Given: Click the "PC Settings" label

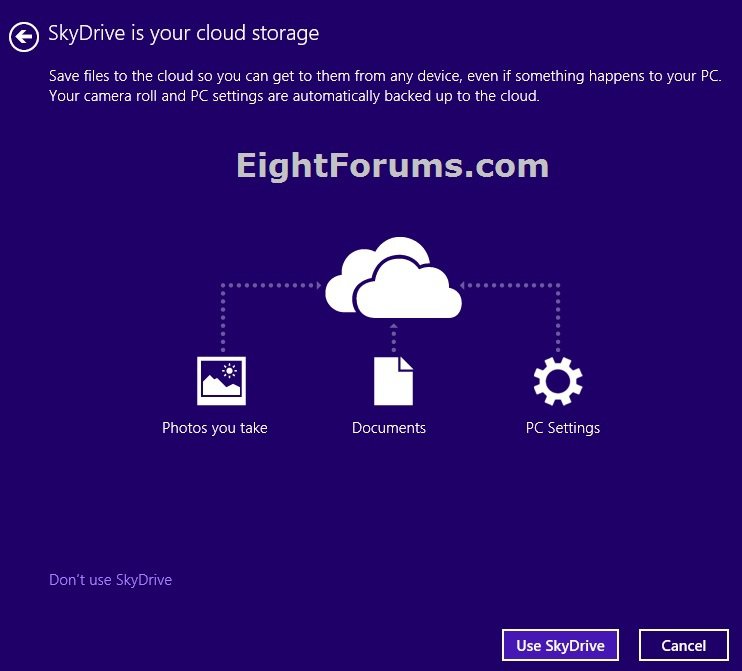Looking at the screenshot, I should click(563, 428).
